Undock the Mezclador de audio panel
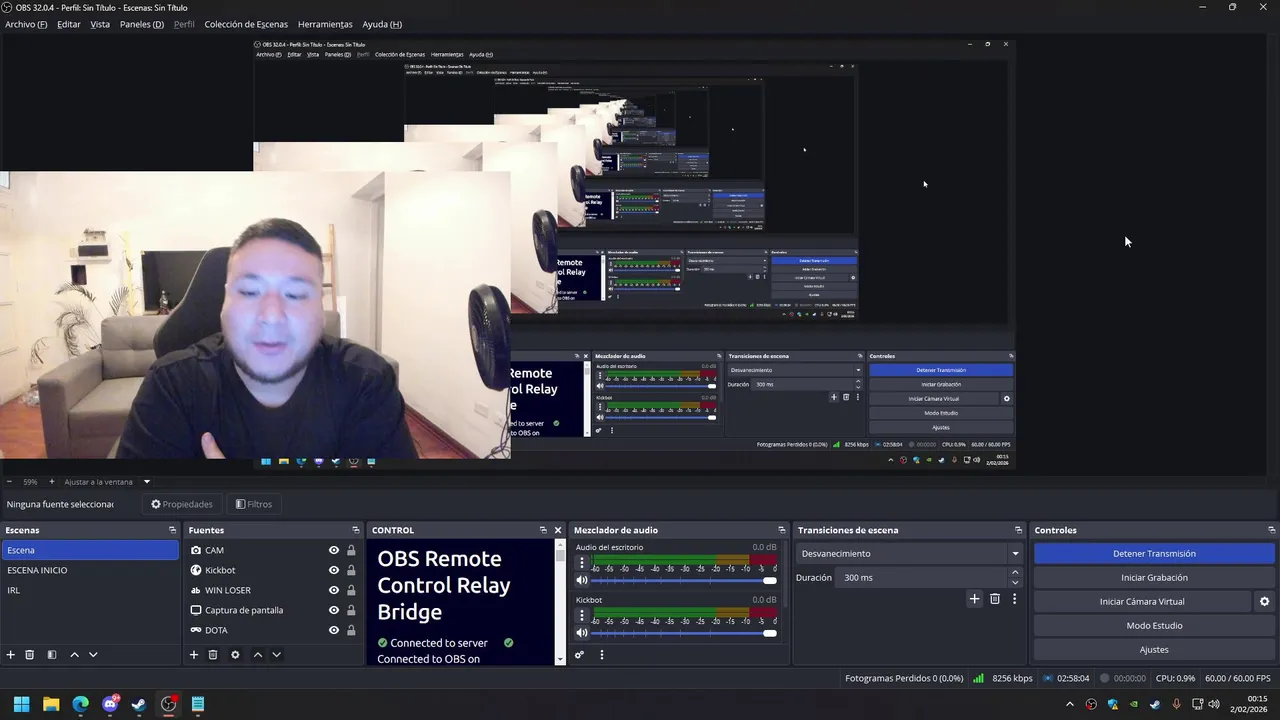 (x=782, y=530)
